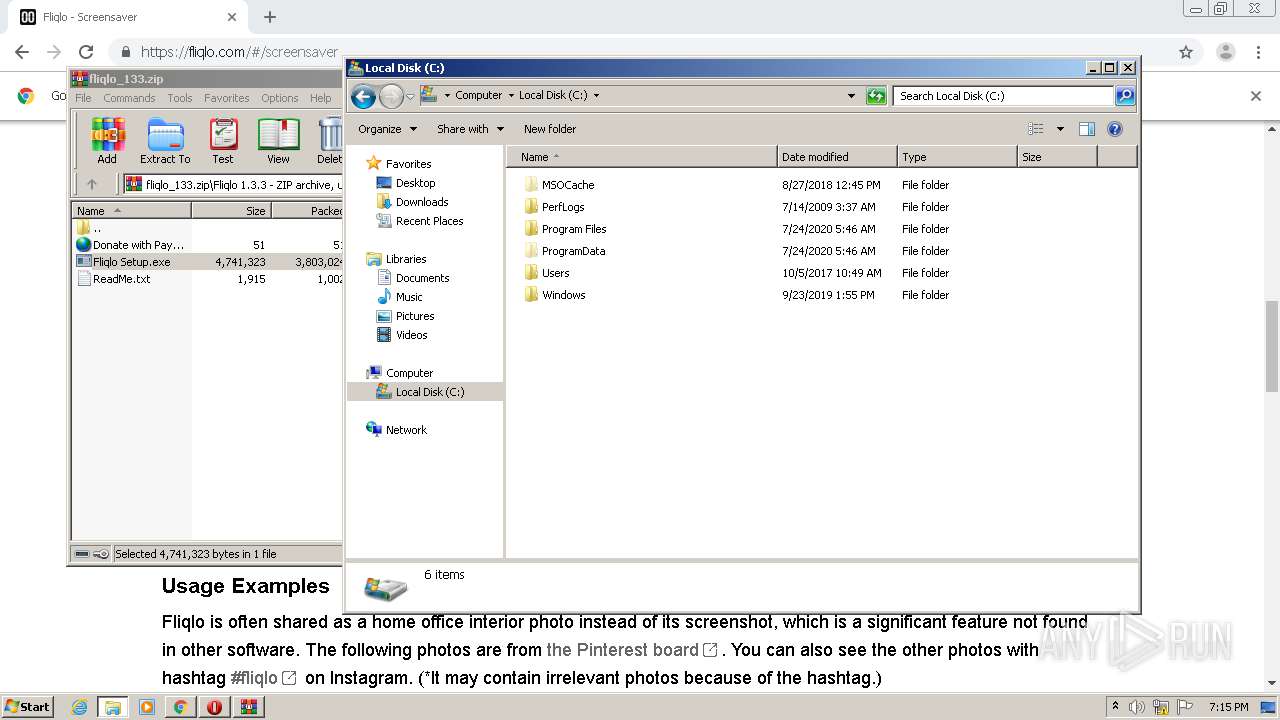Open the Chrome profile avatar icon

[1226, 52]
